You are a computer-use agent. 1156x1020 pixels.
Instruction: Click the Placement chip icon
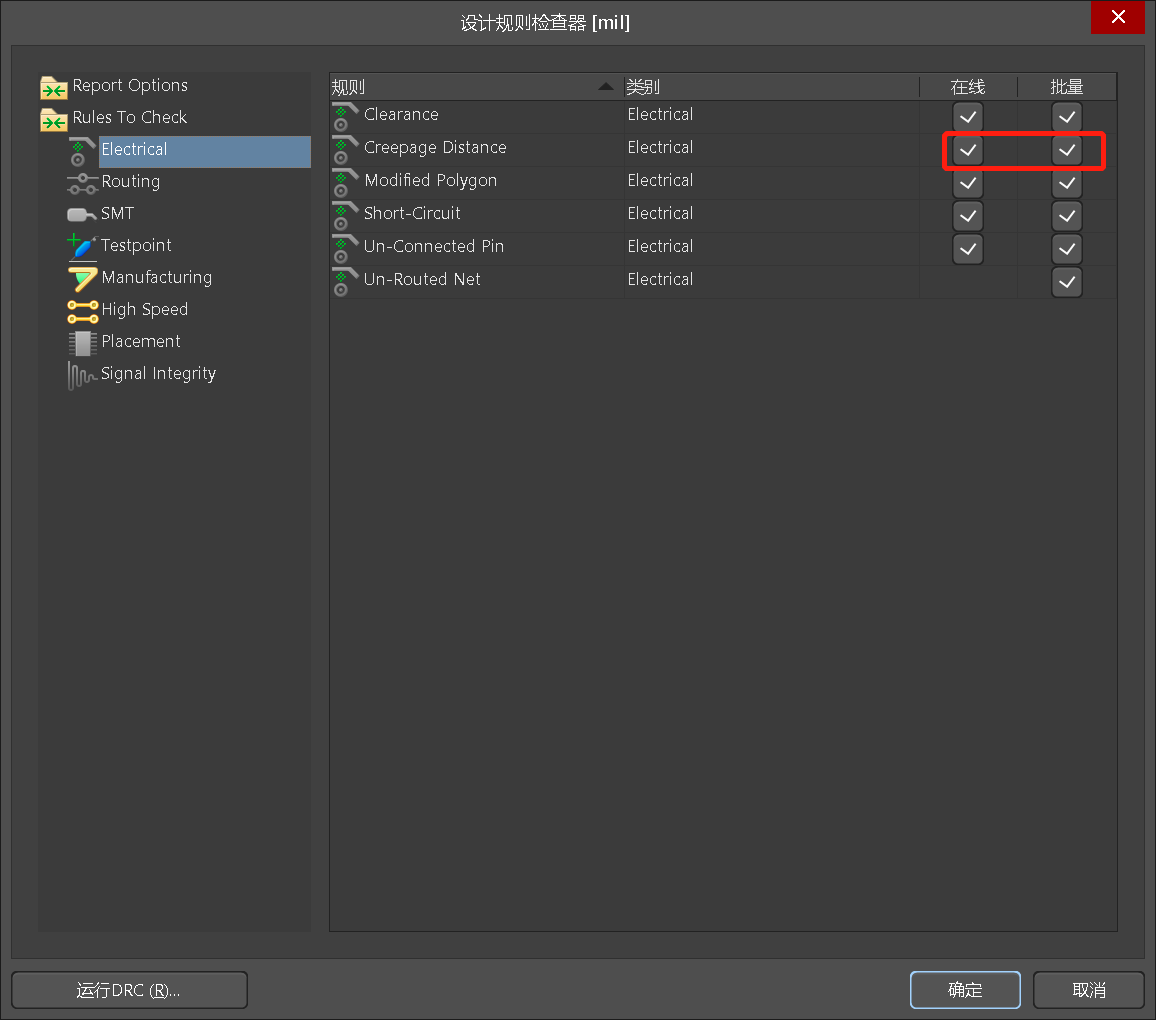[82, 342]
